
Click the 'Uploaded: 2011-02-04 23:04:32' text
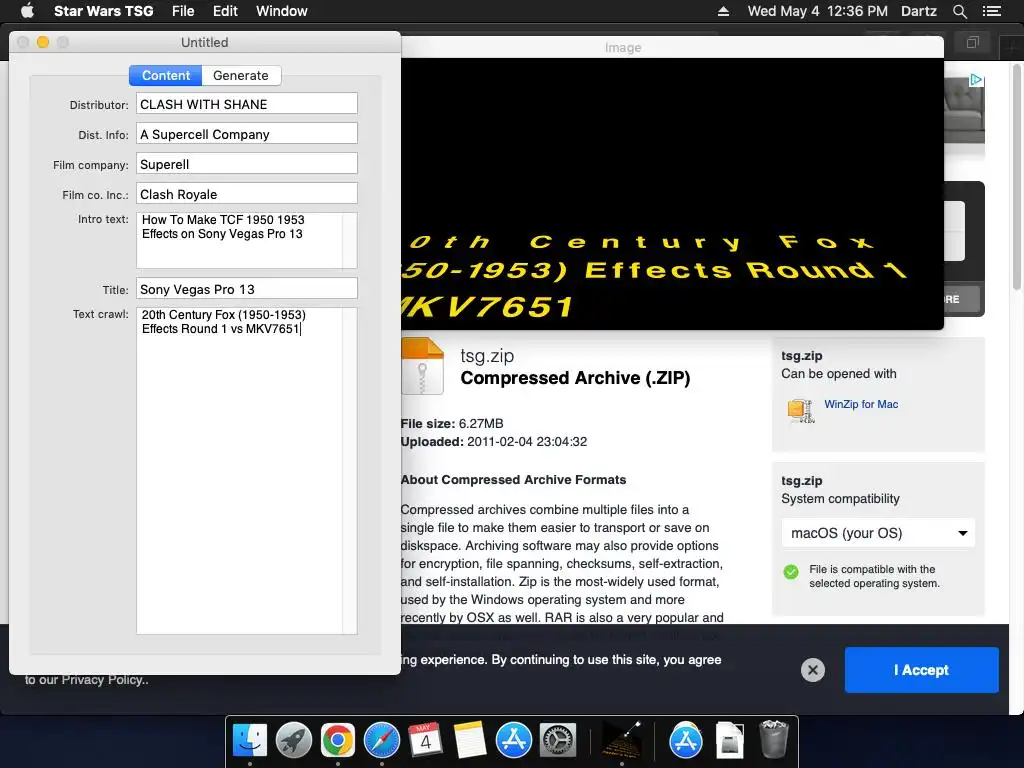(494, 441)
